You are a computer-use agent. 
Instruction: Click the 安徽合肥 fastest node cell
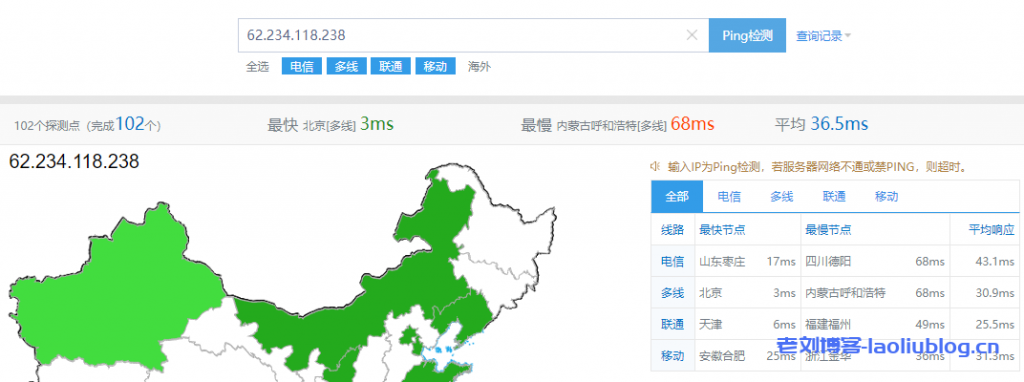pos(722,356)
